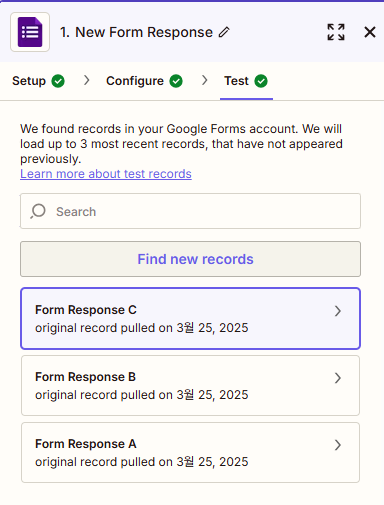Select the Form Response C record

tap(190, 318)
